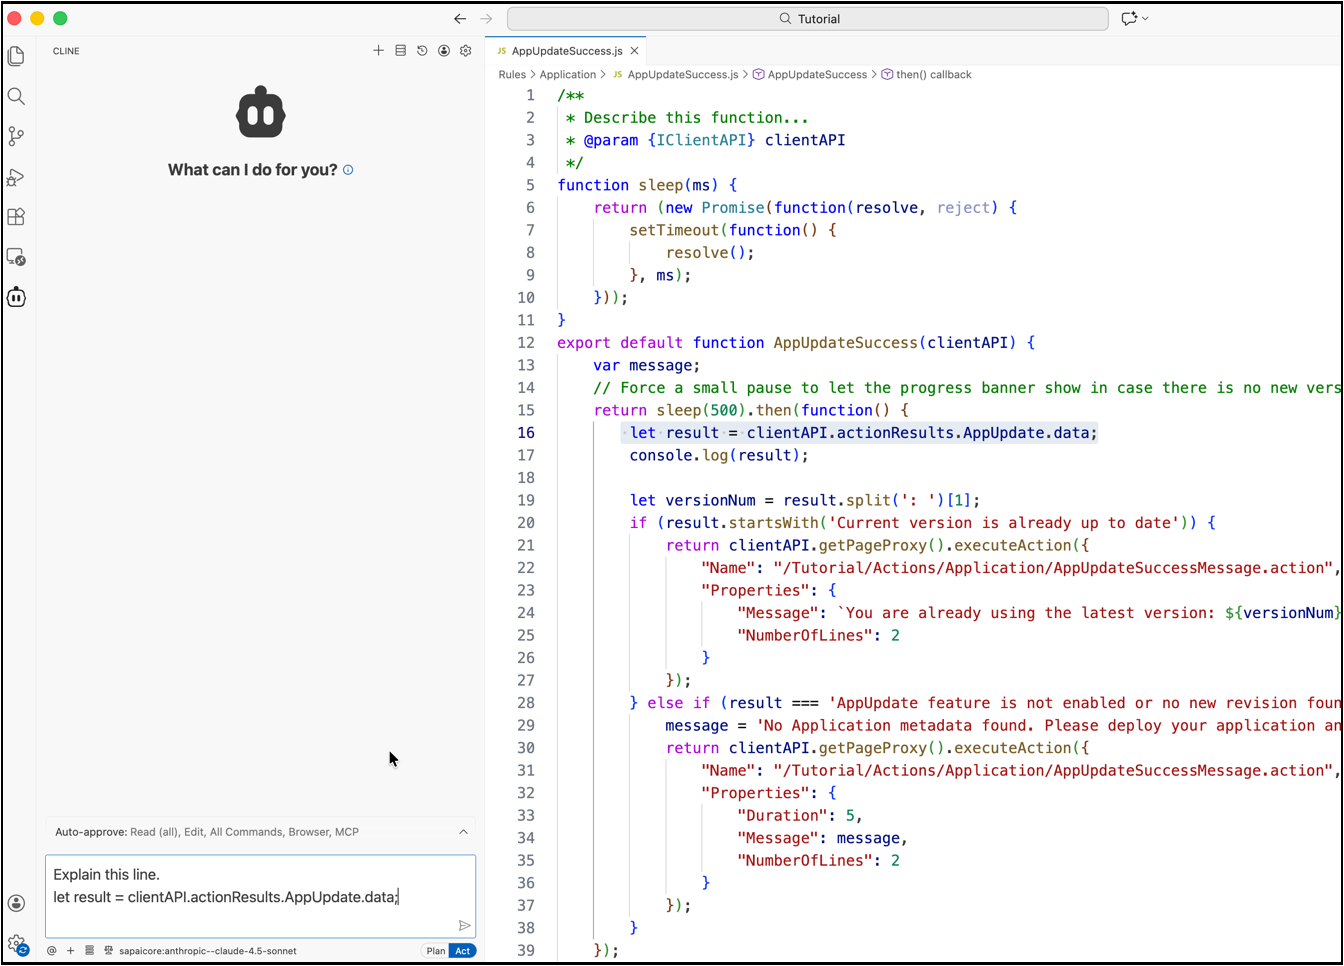Click 'setTimeout(function() {' on line 7
1344x966 pixels.
(733, 230)
